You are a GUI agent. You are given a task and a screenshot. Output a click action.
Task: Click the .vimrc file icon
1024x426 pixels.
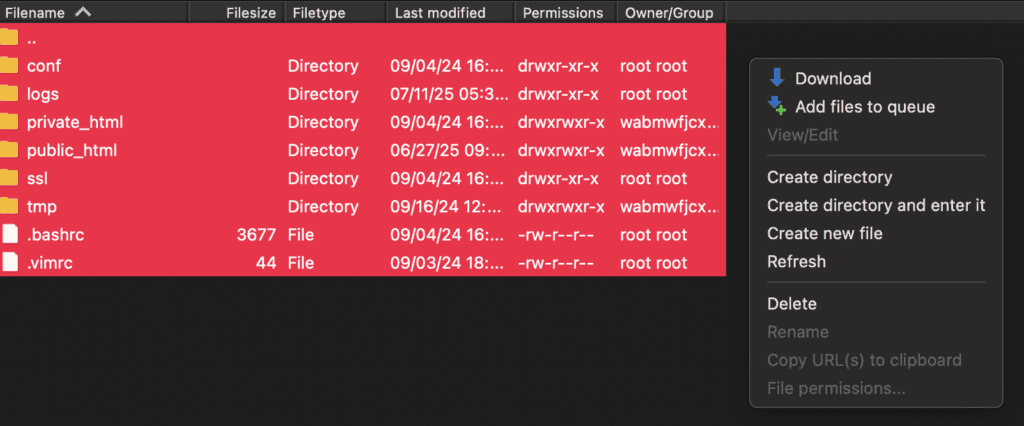(x=10, y=263)
